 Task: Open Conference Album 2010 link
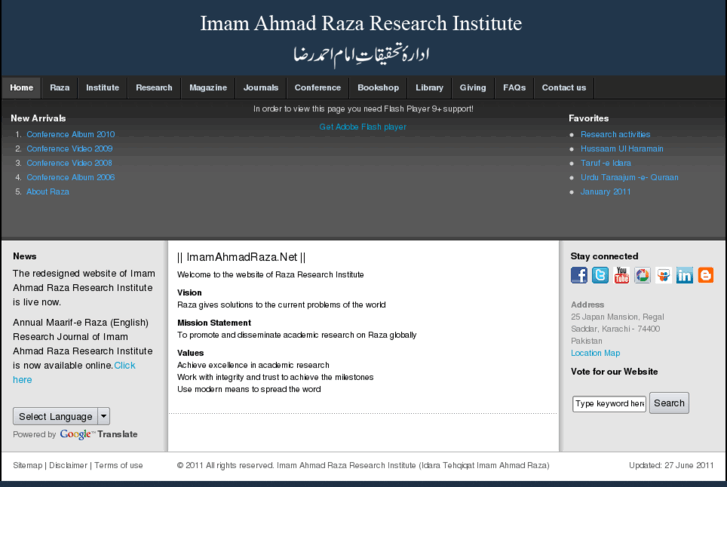(70, 134)
